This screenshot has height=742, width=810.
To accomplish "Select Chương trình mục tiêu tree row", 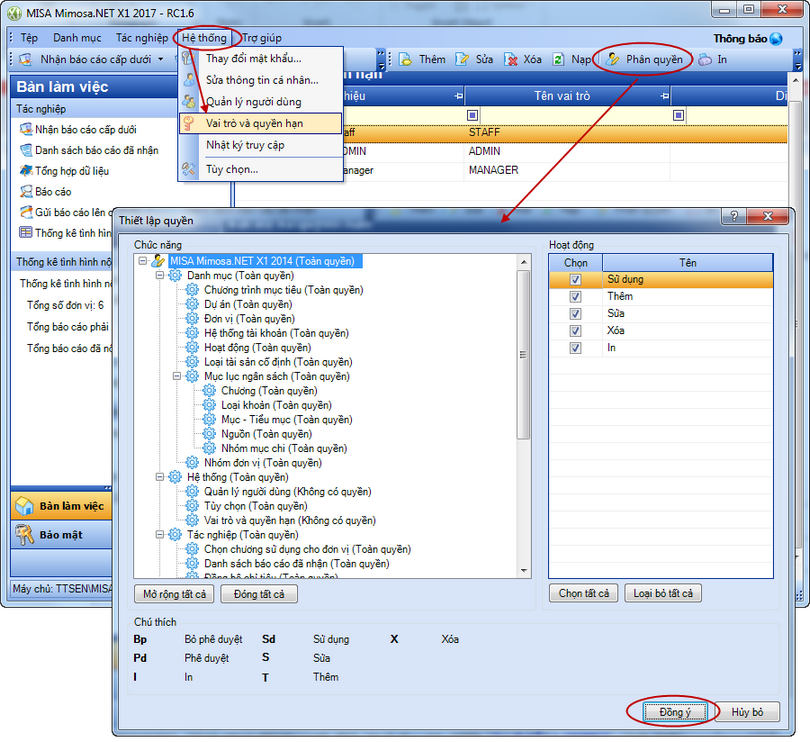I will [x=283, y=290].
